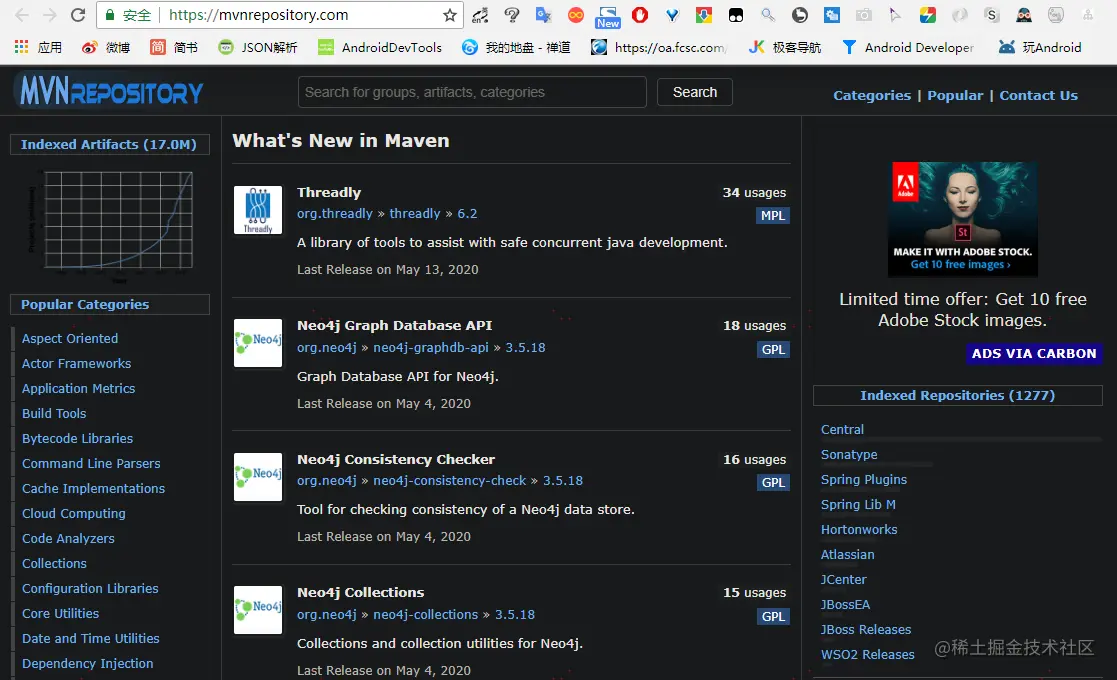Open the Google Translate extension icon
Screen dimensions: 1117x680
[544, 15]
